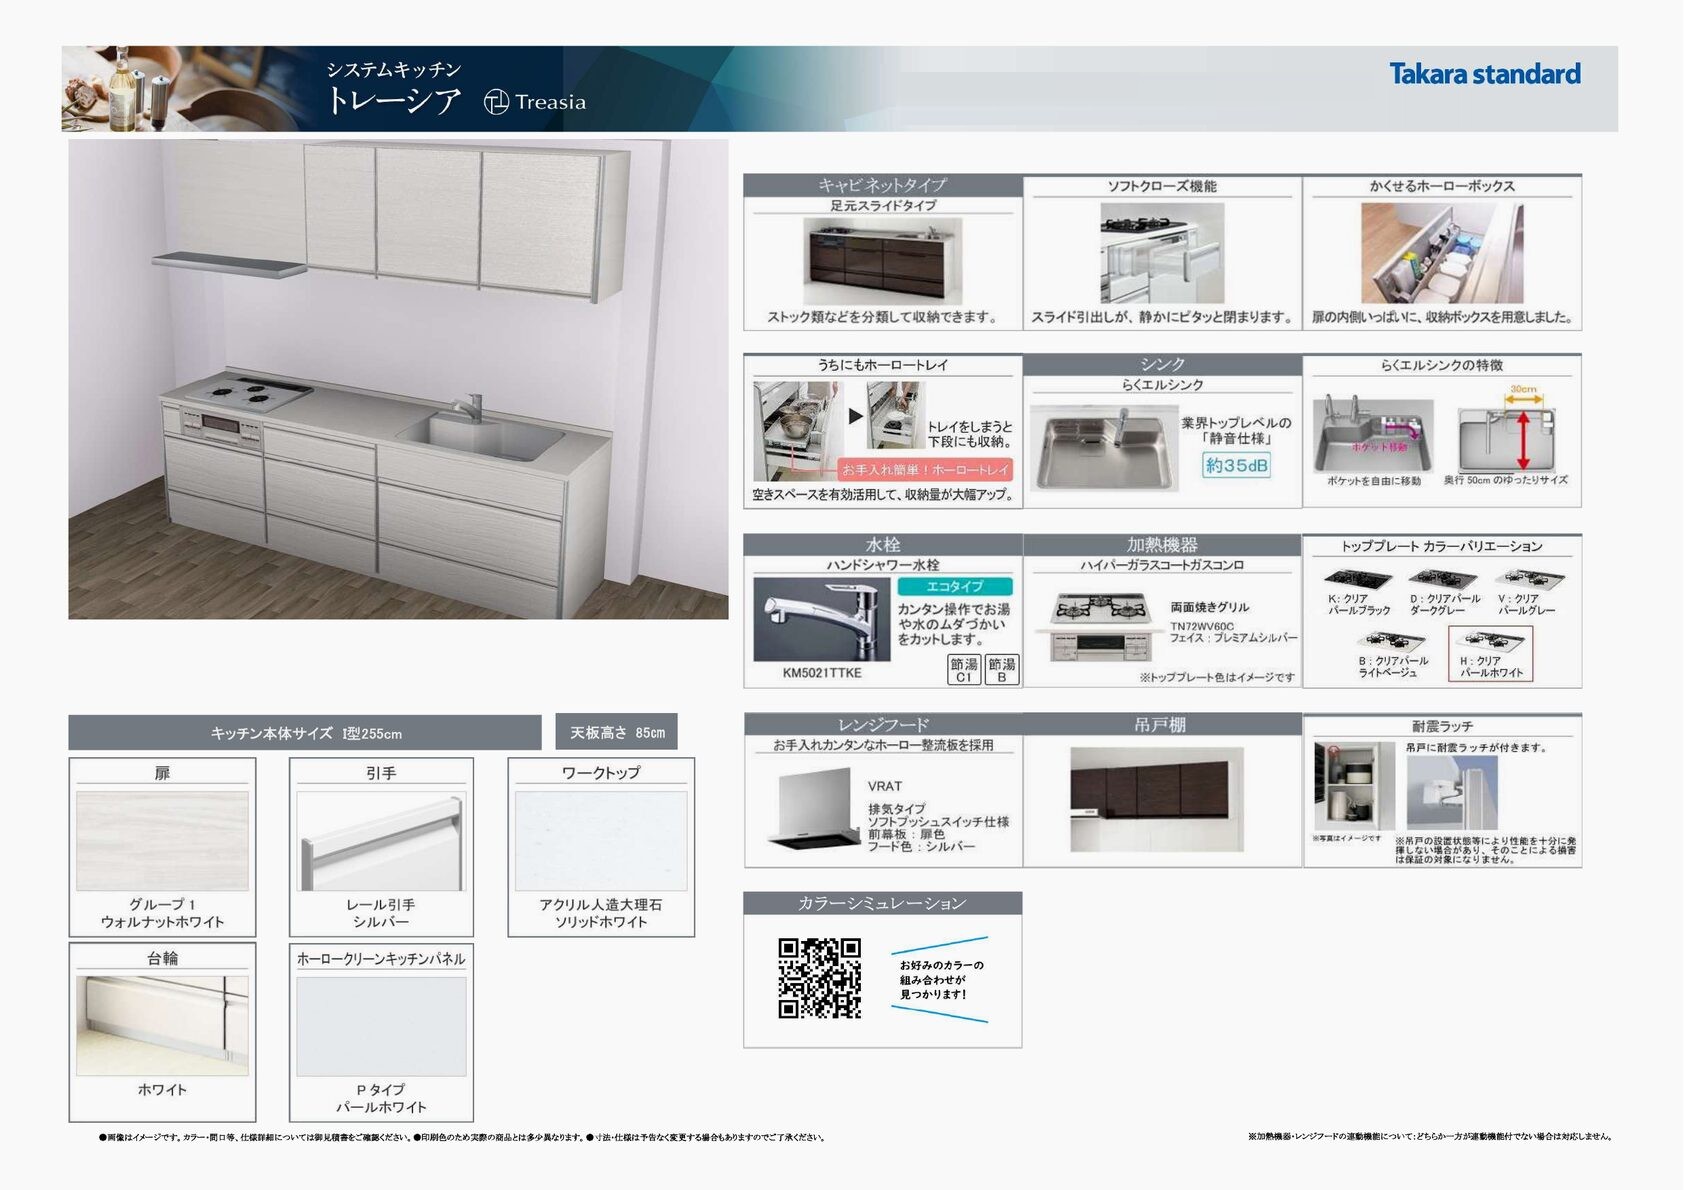Click the Treasia logo emblem in header
The width and height of the screenshot is (1684, 1190).
(496, 102)
